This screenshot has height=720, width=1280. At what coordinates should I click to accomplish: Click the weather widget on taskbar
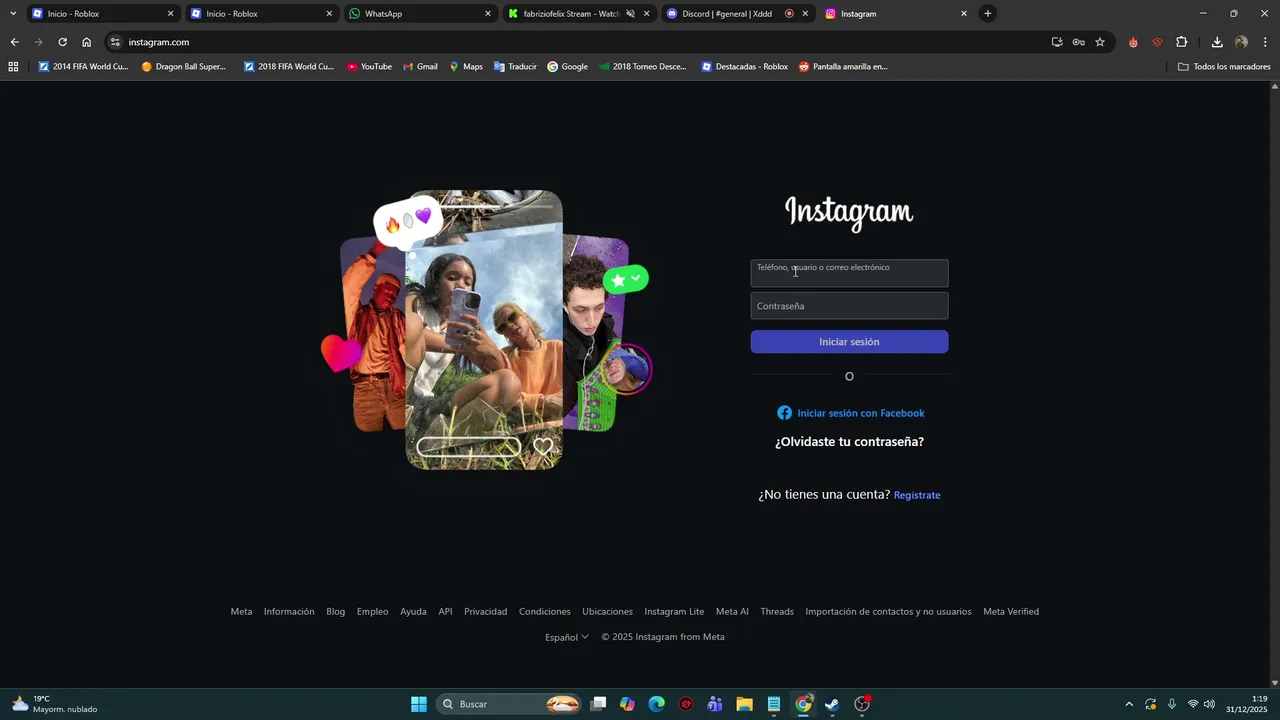[x=55, y=704]
